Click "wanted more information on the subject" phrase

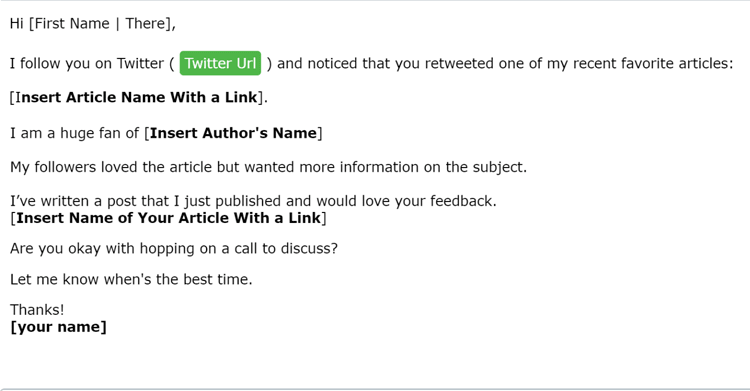386,168
